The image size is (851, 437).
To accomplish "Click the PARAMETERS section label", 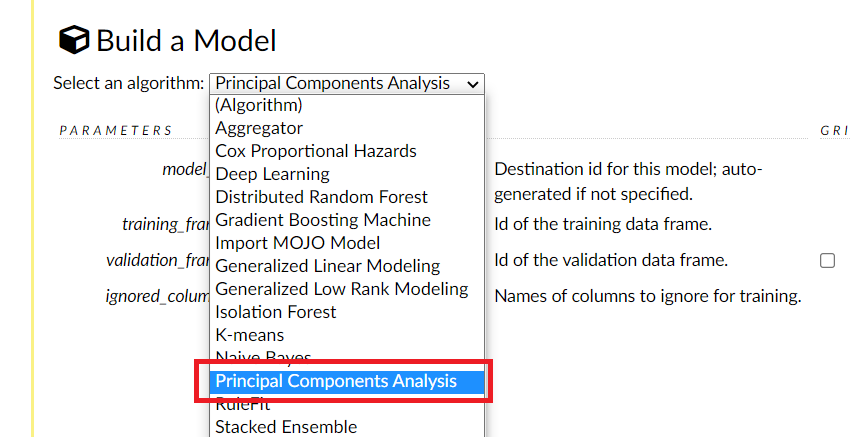I will click(x=116, y=130).
